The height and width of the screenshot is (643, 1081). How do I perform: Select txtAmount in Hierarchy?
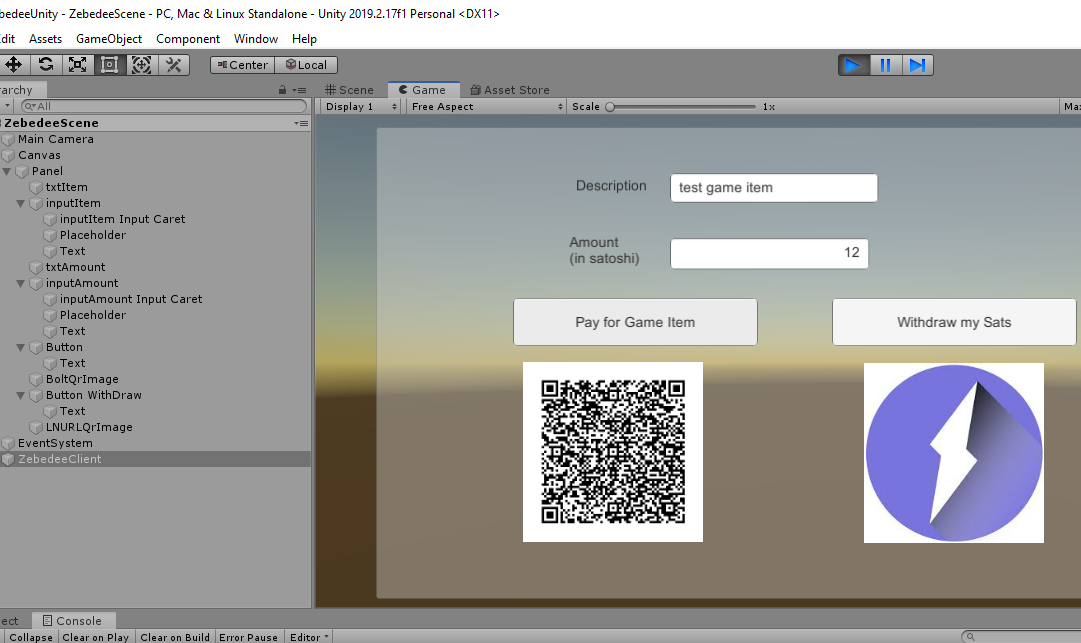pyautogui.click(x=155, y=267)
